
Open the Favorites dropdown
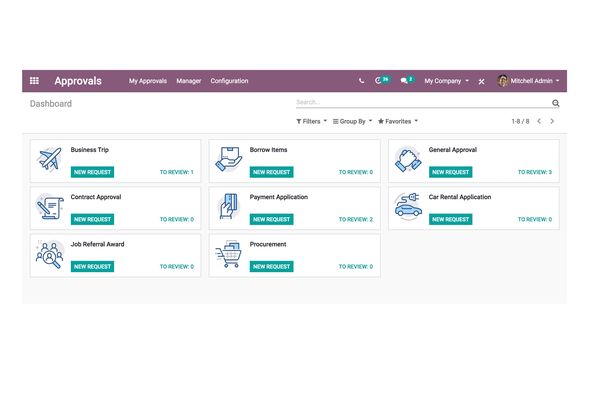coord(398,121)
